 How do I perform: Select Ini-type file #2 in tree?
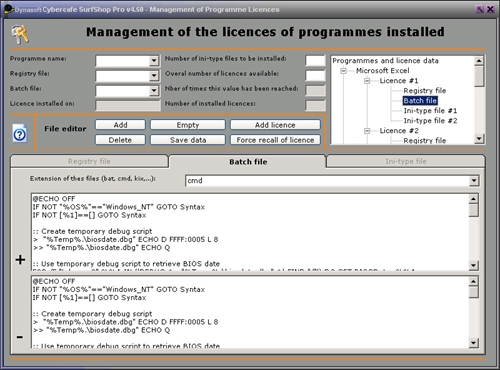(x=430, y=121)
